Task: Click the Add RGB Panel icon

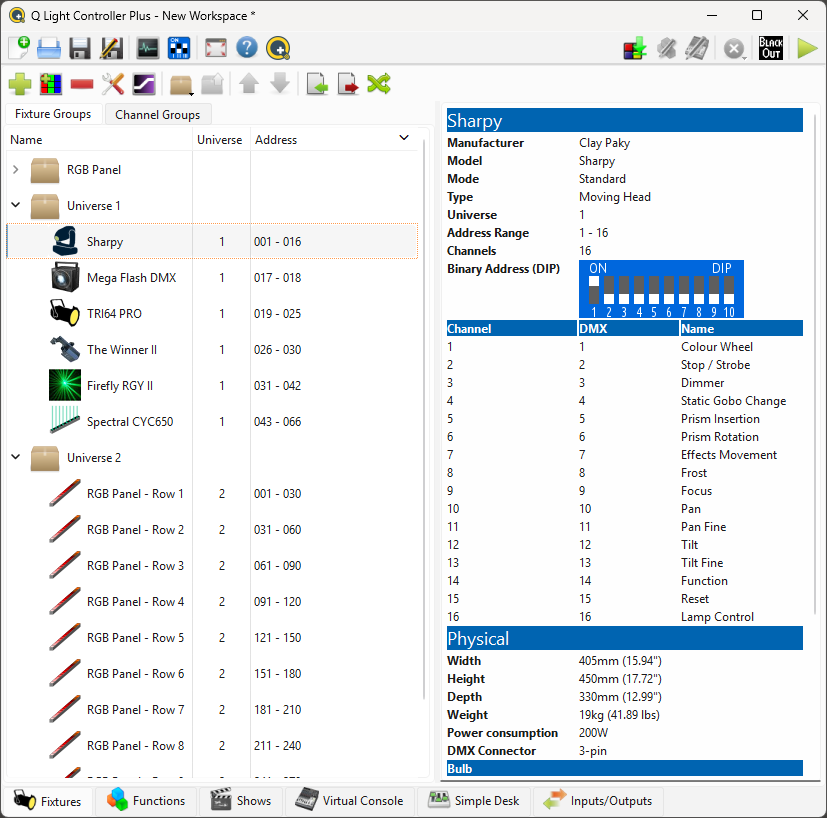Action: pyautogui.click(x=50, y=85)
